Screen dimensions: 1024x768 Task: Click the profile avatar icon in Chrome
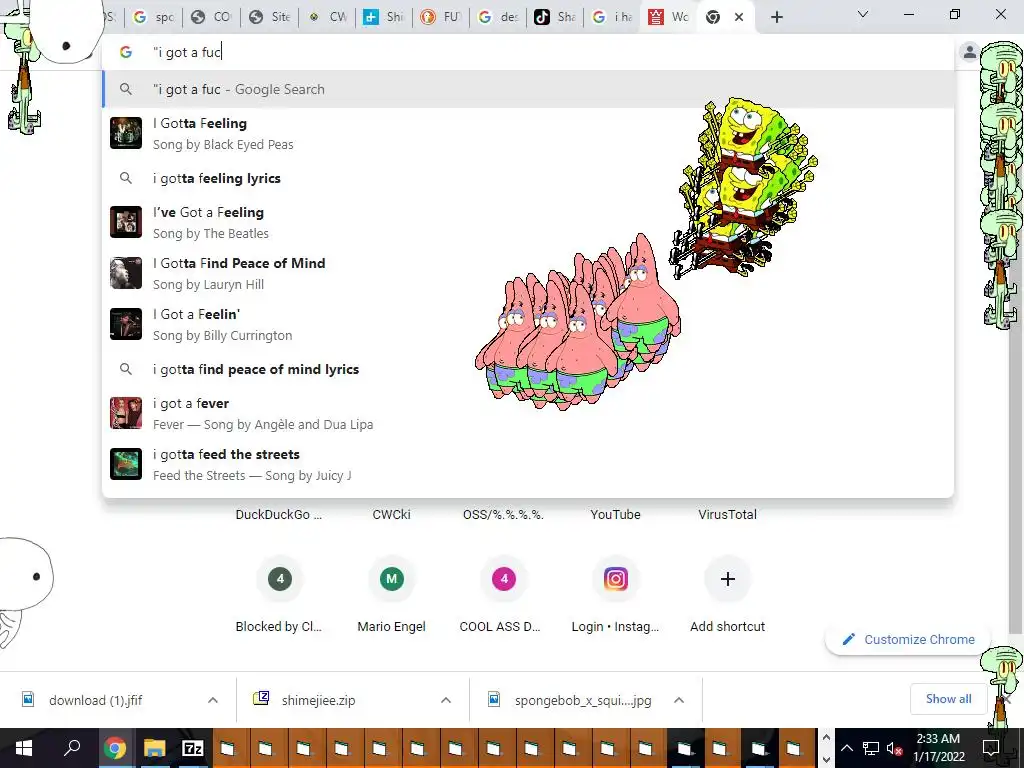[970, 52]
